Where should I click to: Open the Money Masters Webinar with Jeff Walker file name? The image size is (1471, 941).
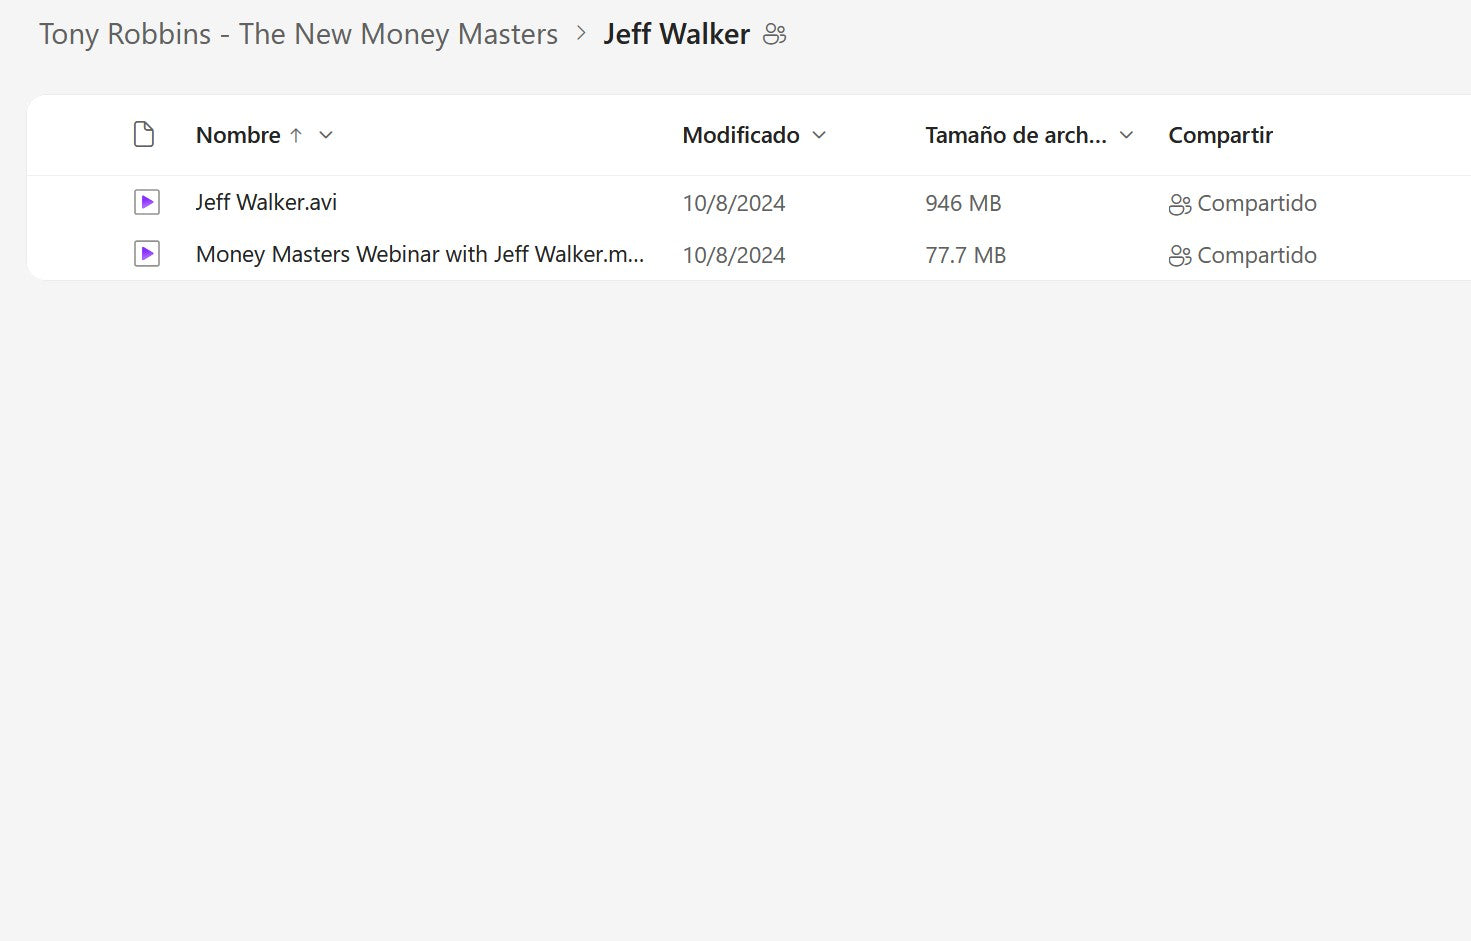[x=419, y=255]
